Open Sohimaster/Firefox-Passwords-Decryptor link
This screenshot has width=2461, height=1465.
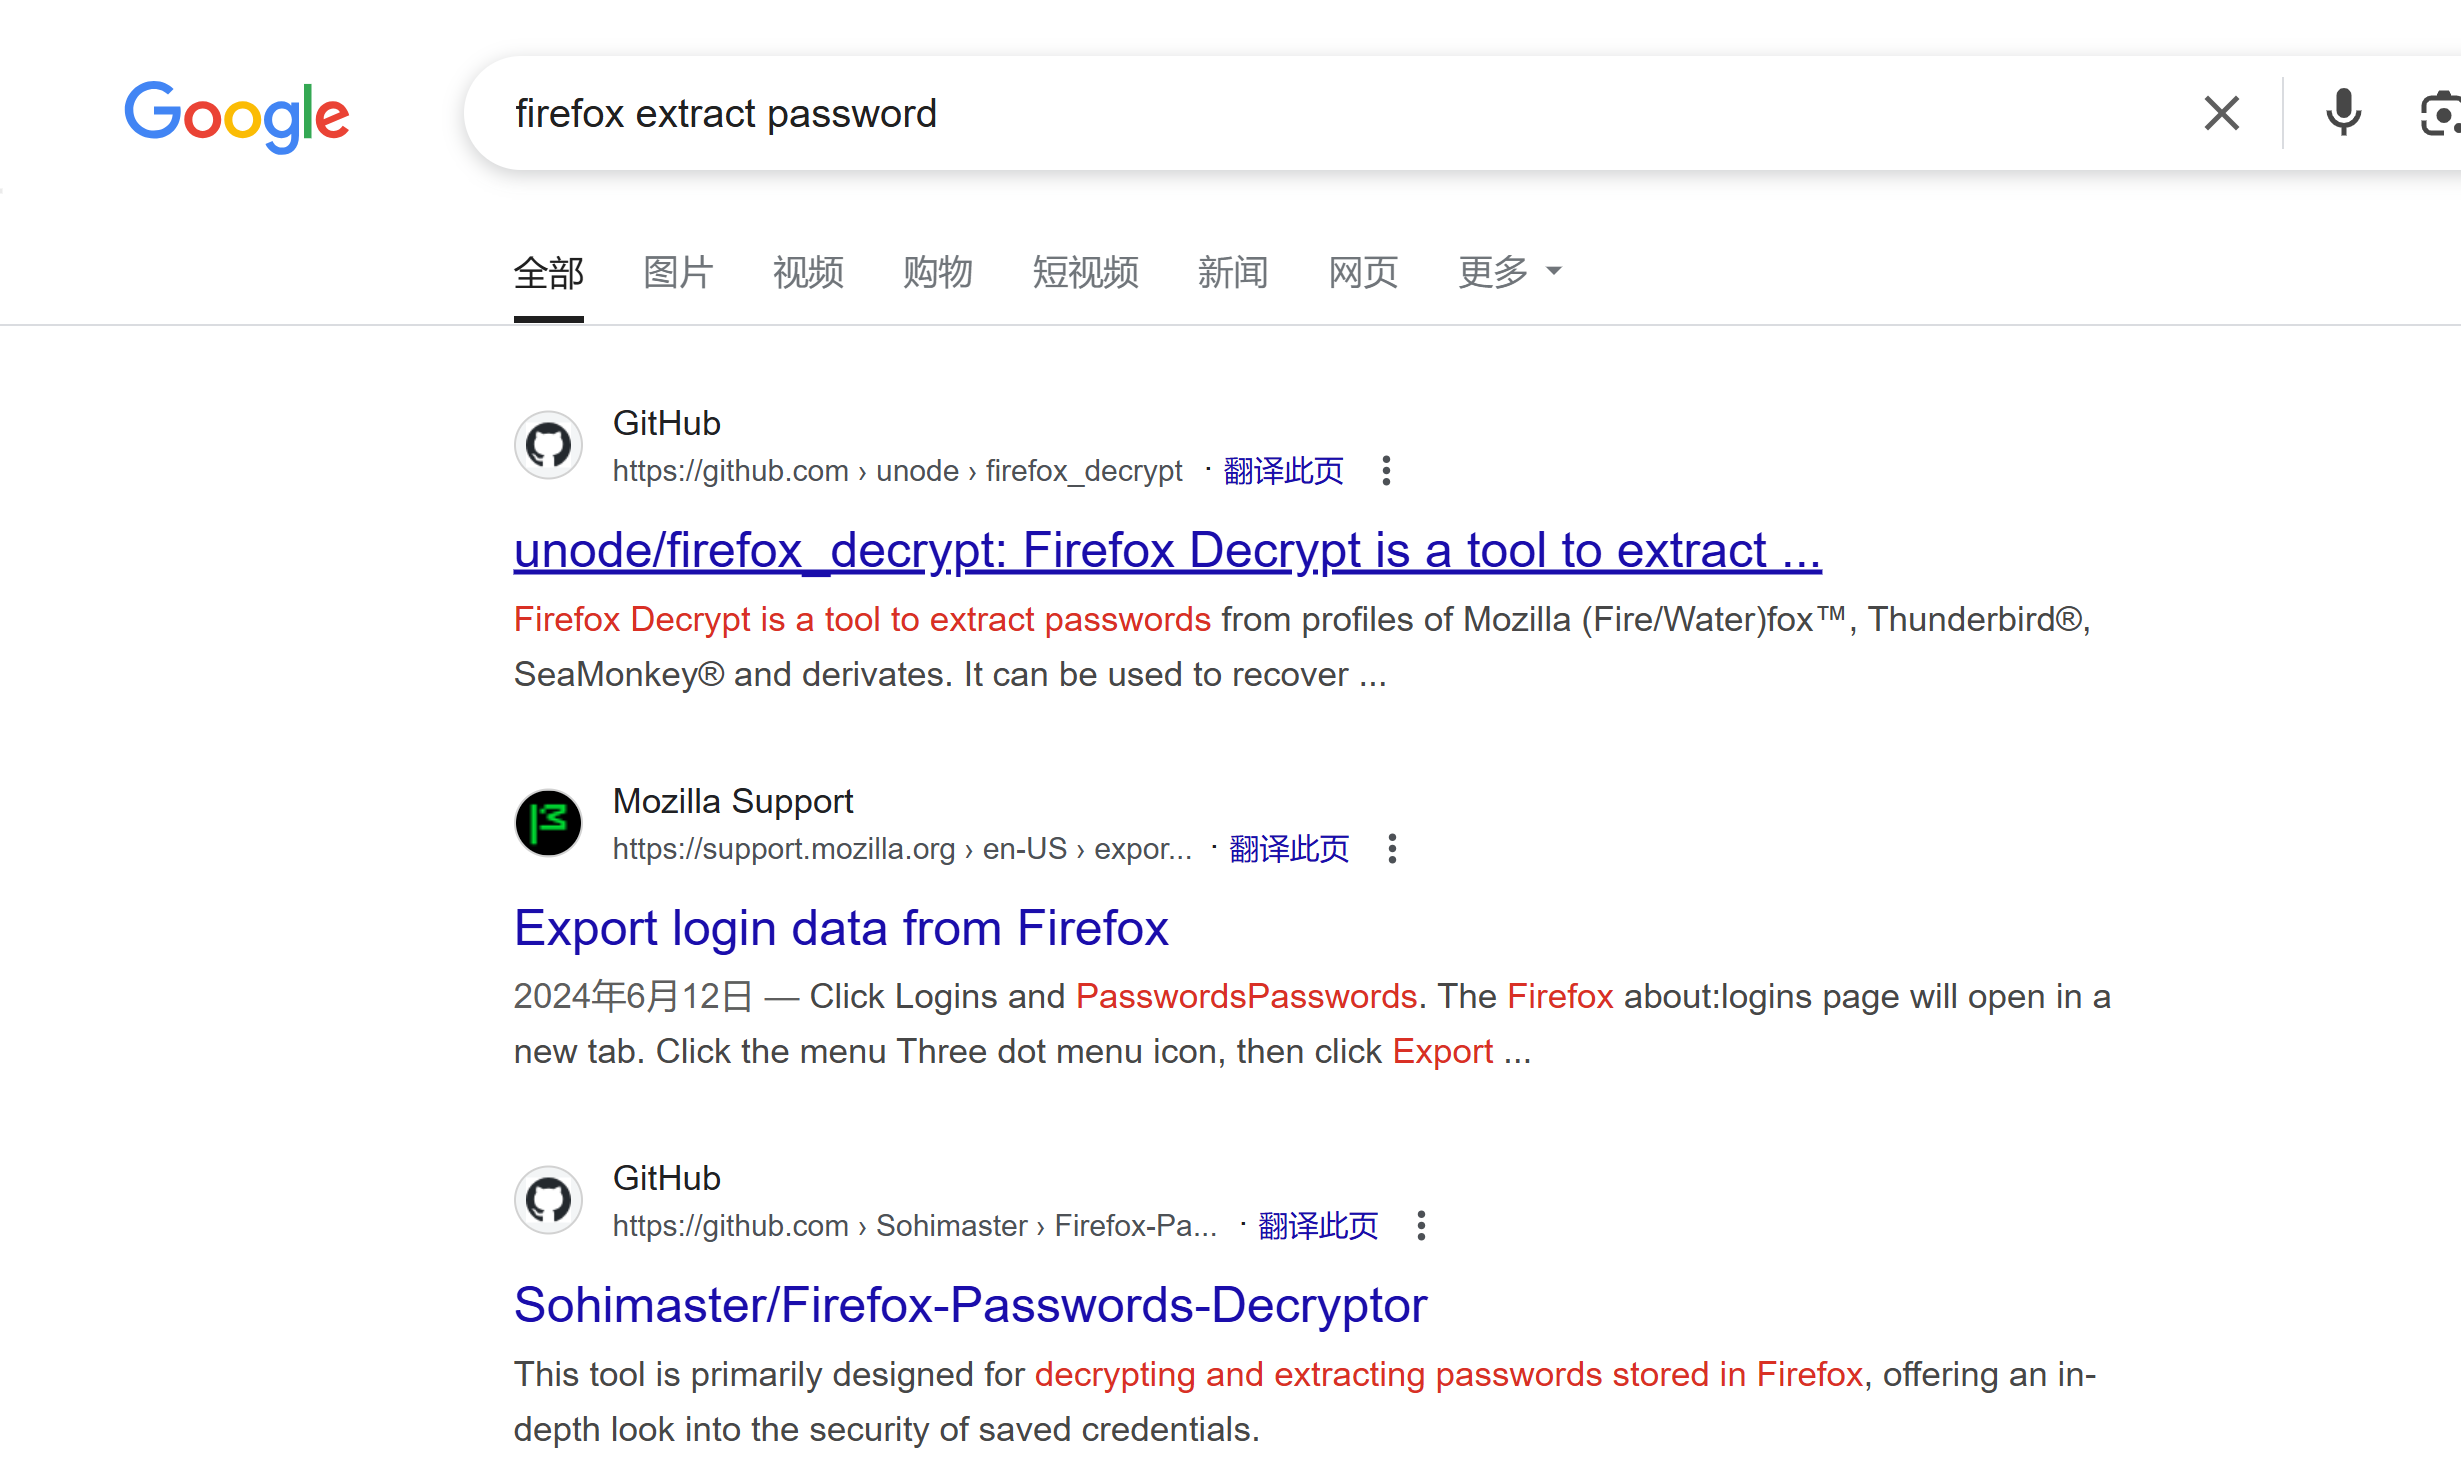[970, 1306]
